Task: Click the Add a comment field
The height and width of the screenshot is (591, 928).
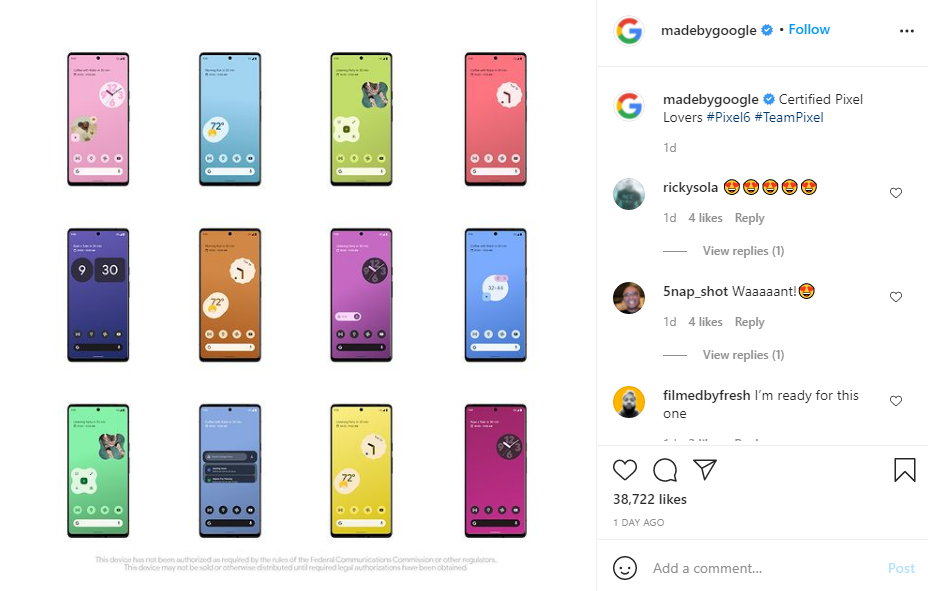Action: click(x=763, y=568)
